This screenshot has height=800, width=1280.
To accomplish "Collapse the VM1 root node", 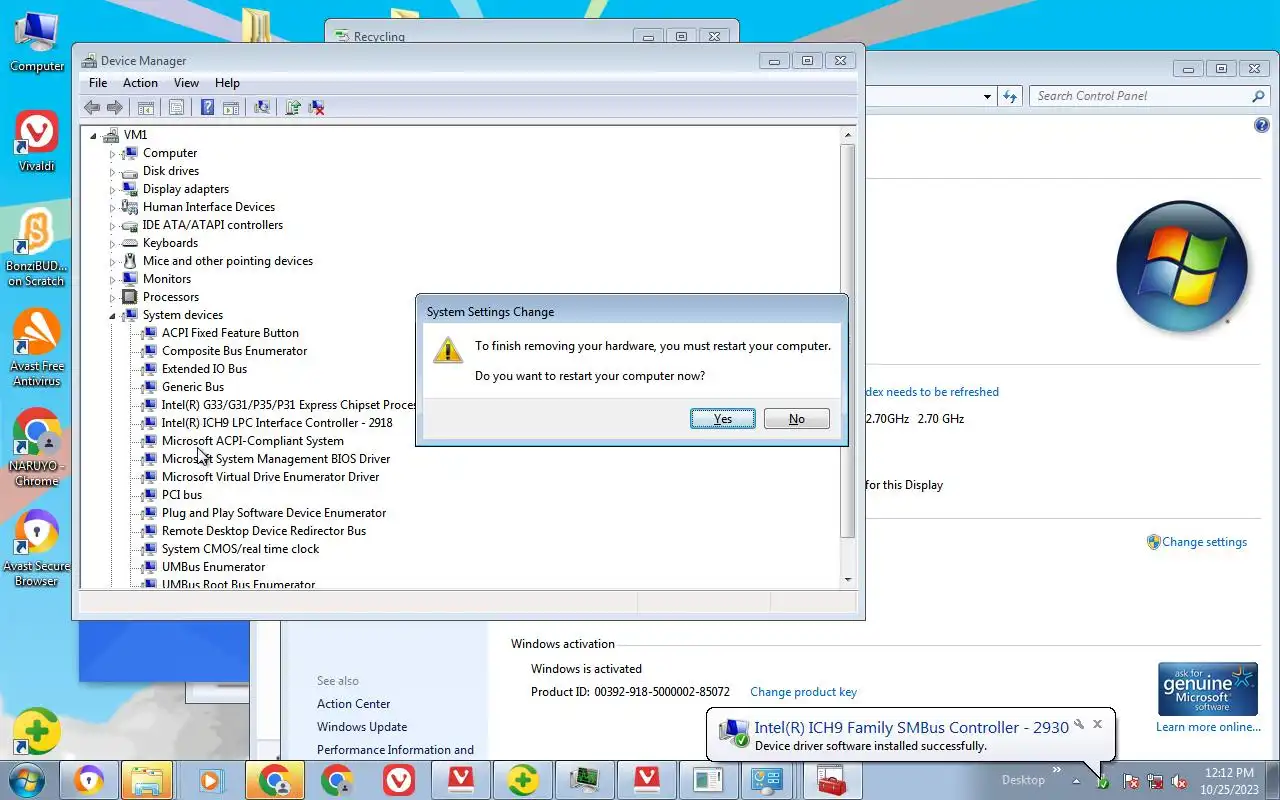I will click(94, 135).
